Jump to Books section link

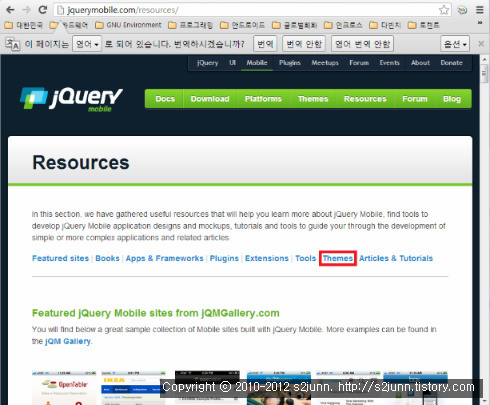pos(107,258)
